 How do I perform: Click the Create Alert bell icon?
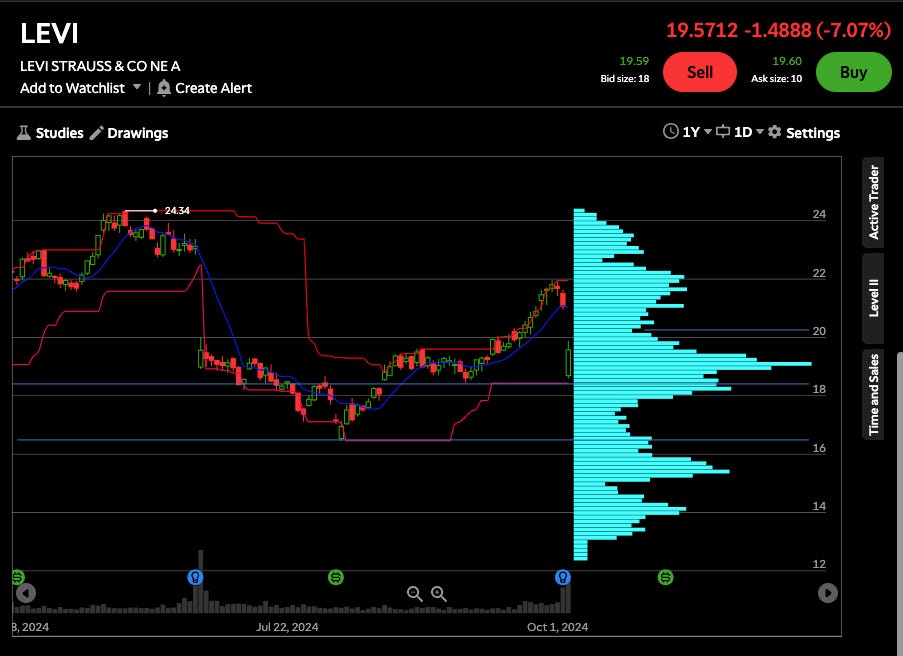click(164, 88)
